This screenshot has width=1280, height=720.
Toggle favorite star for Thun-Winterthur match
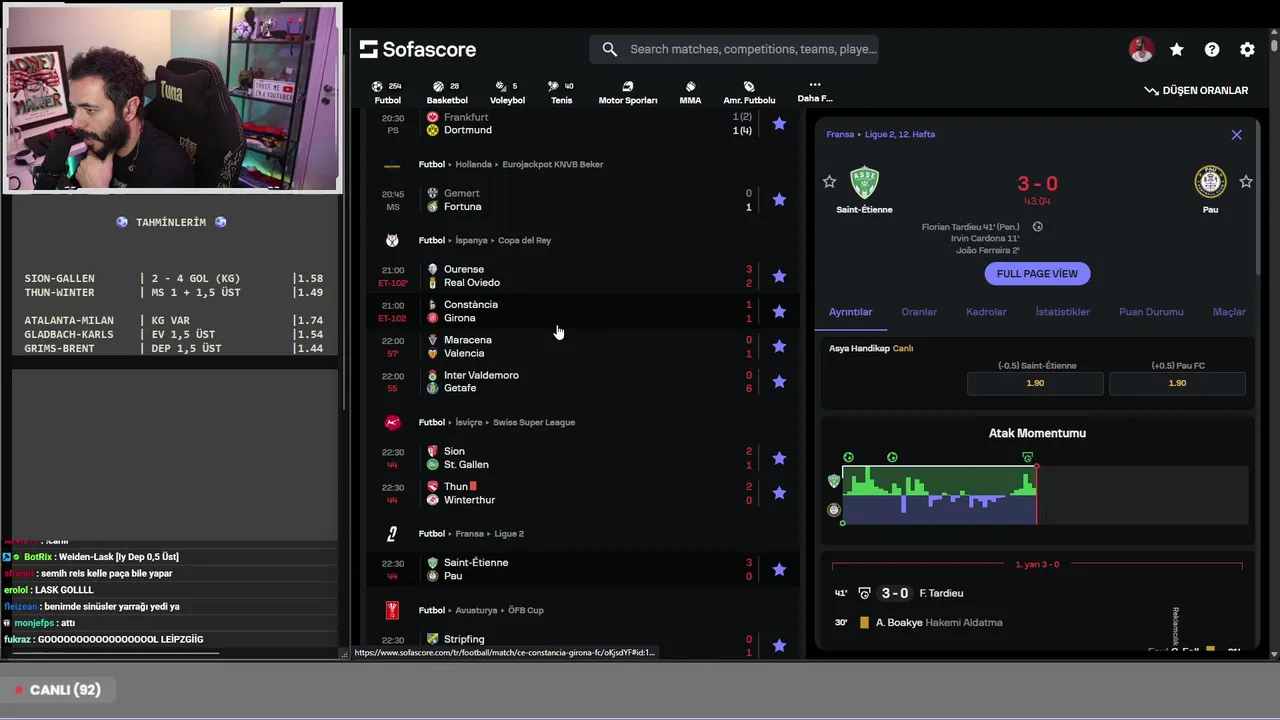coord(779,493)
